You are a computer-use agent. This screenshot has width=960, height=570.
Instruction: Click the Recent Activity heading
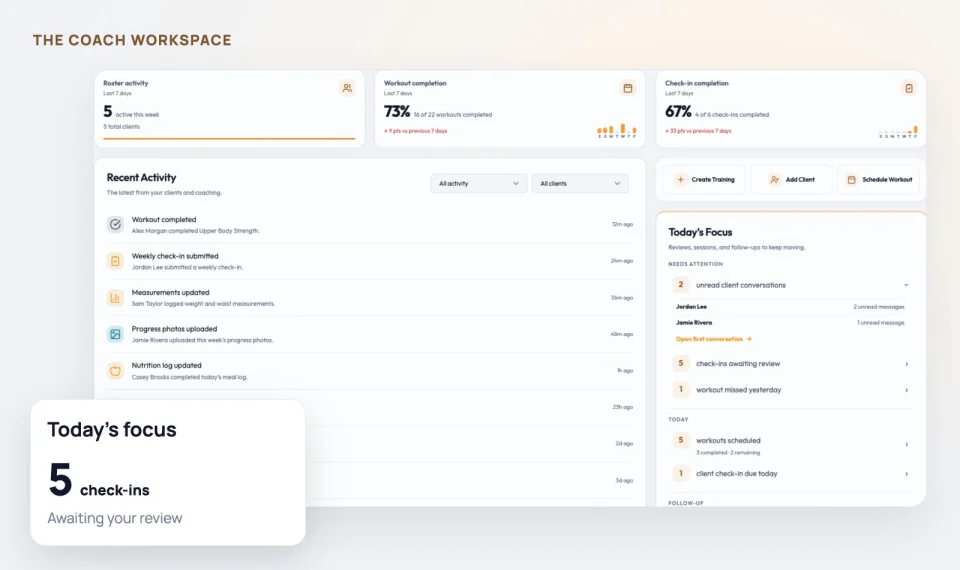(x=141, y=178)
